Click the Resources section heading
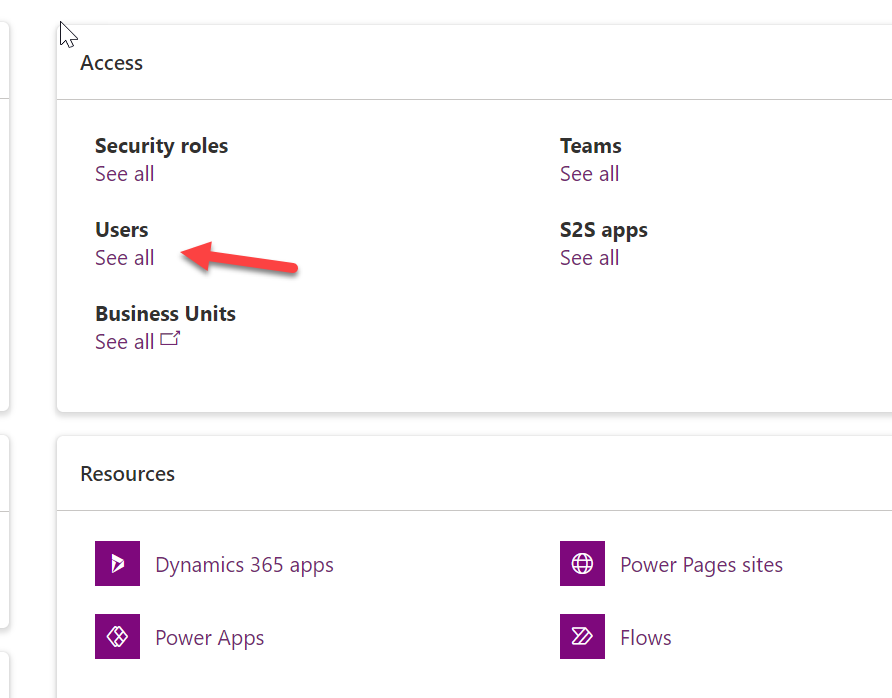 click(127, 473)
